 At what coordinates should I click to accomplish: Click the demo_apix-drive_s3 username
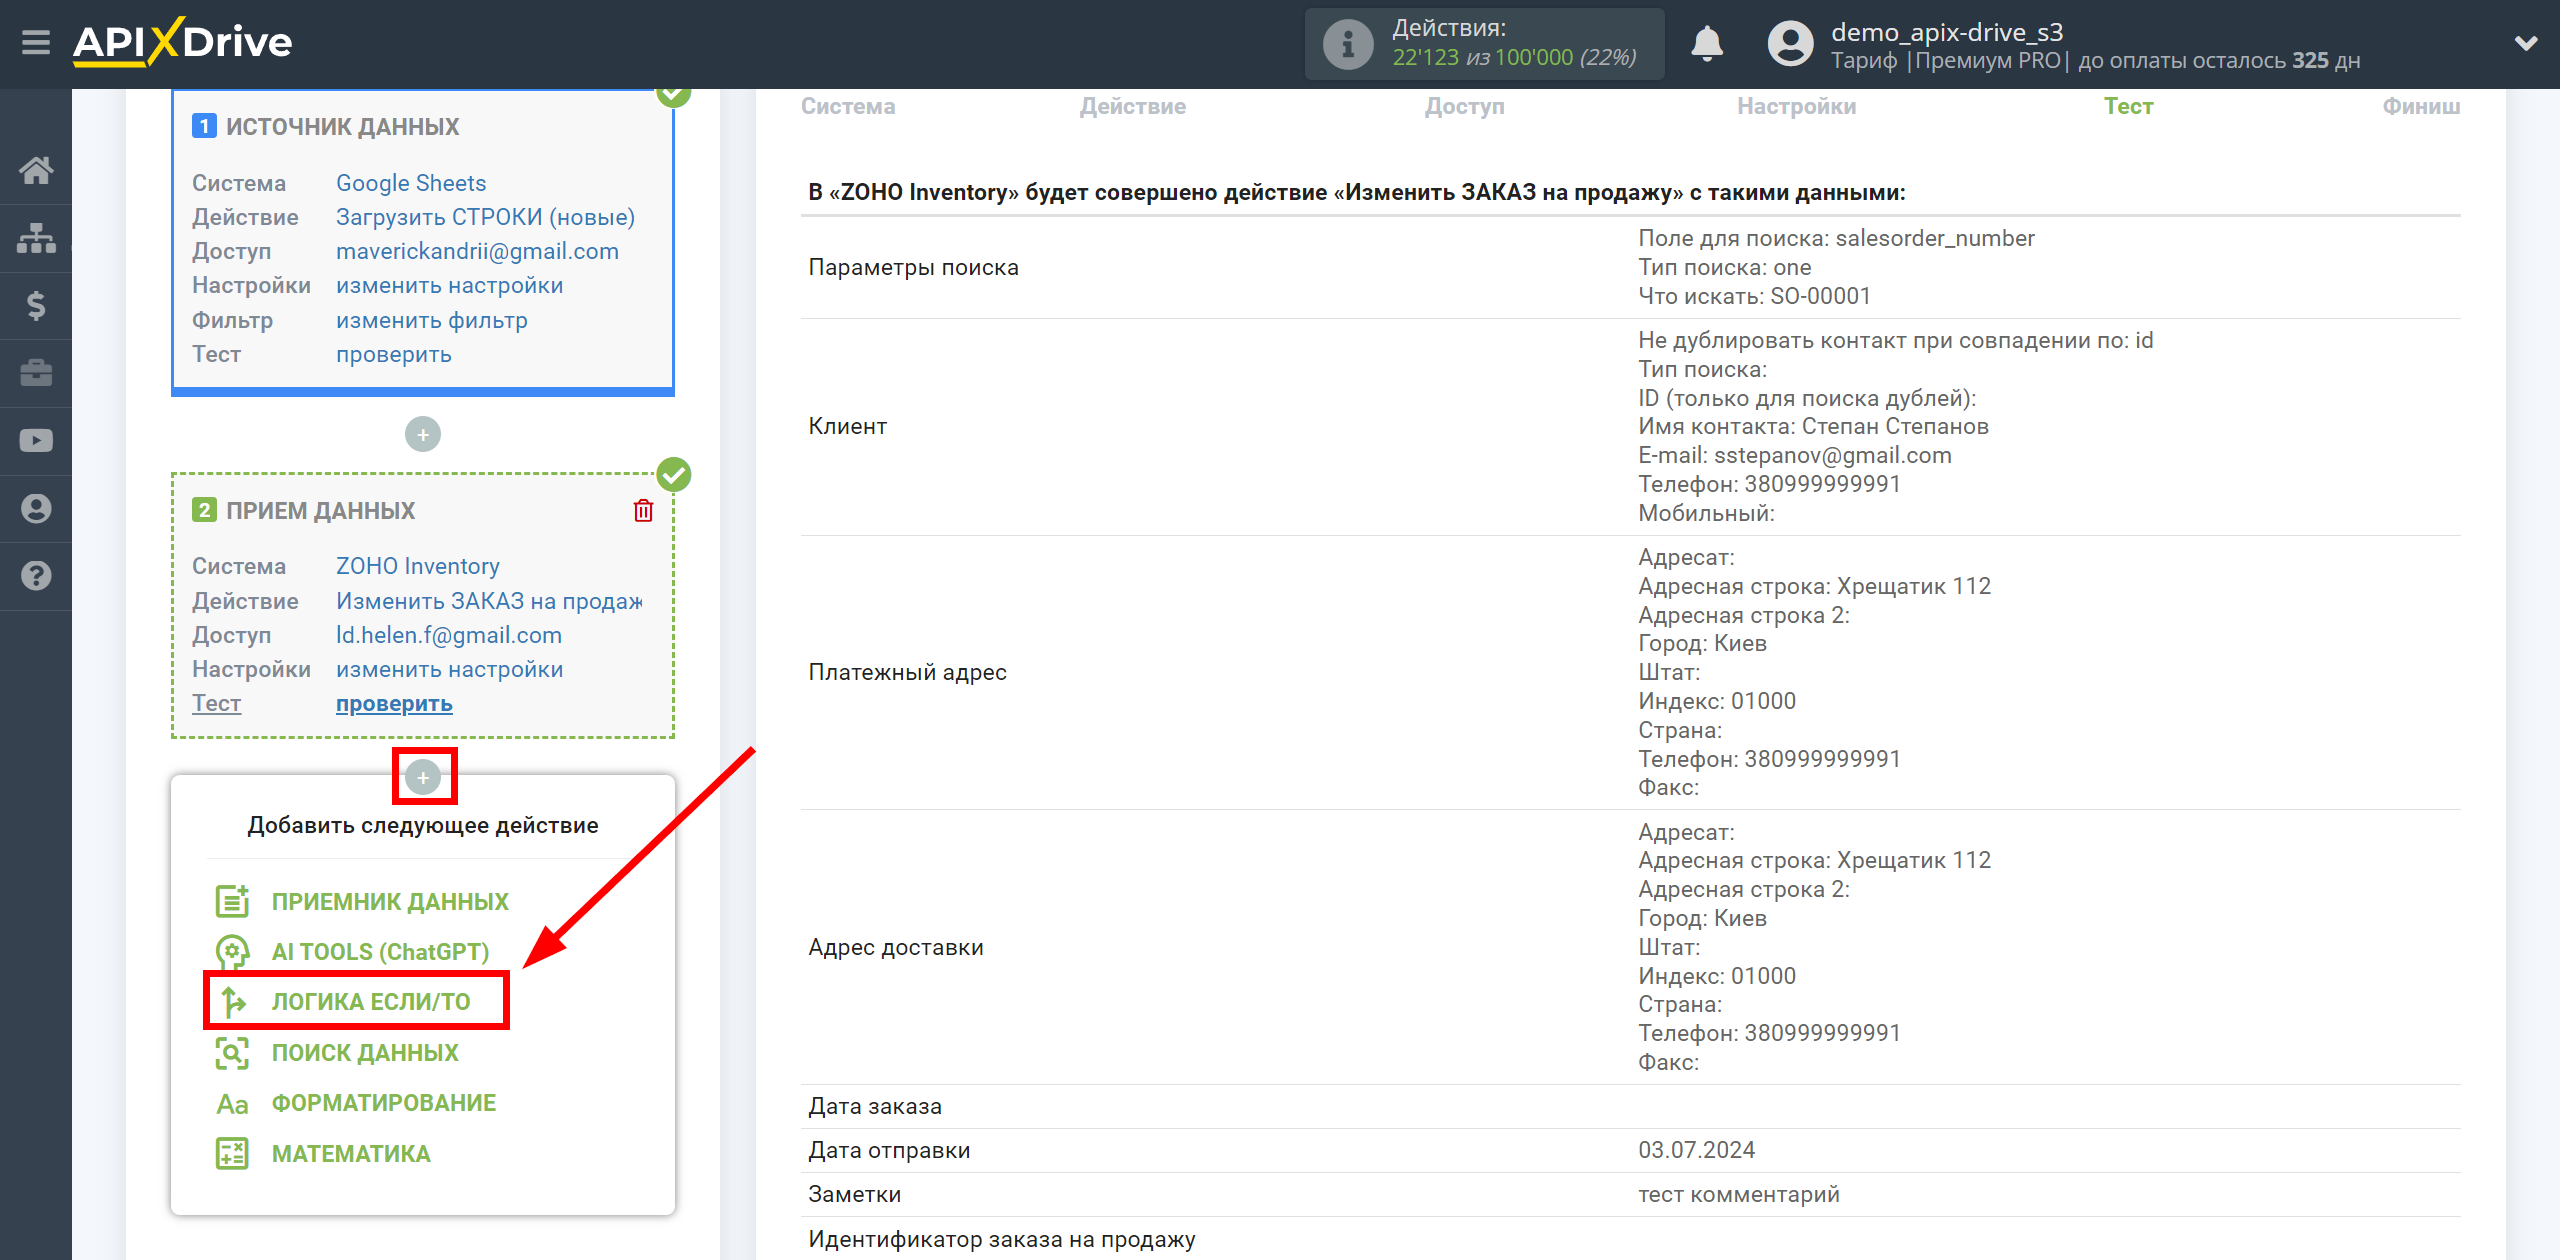pos(1946,32)
